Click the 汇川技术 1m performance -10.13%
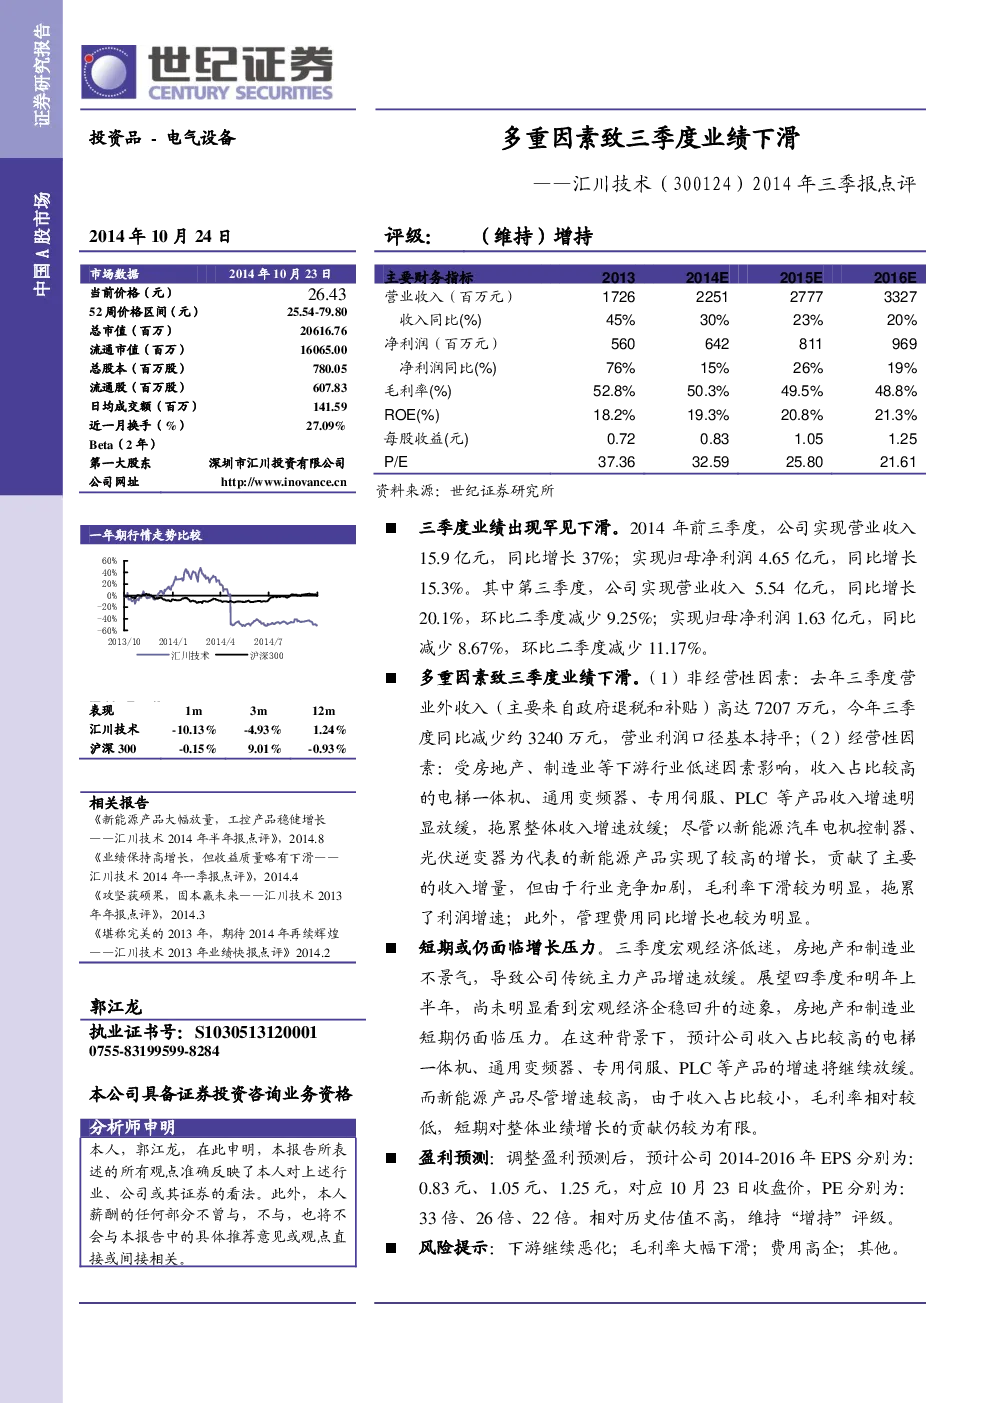The image size is (992, 1403). click(x=193, y=730)
